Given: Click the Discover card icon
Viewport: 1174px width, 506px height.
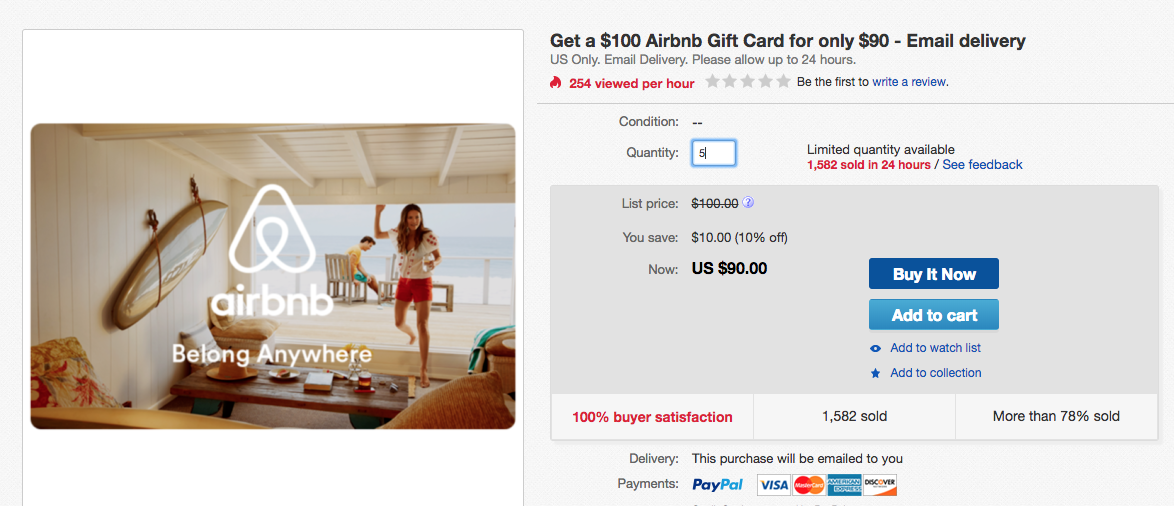Looking at the screenshot, I should [880, 485].
